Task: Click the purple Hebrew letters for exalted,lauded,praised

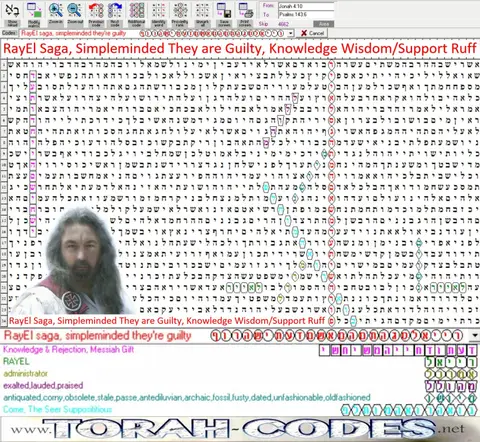Action: (451, 386)
